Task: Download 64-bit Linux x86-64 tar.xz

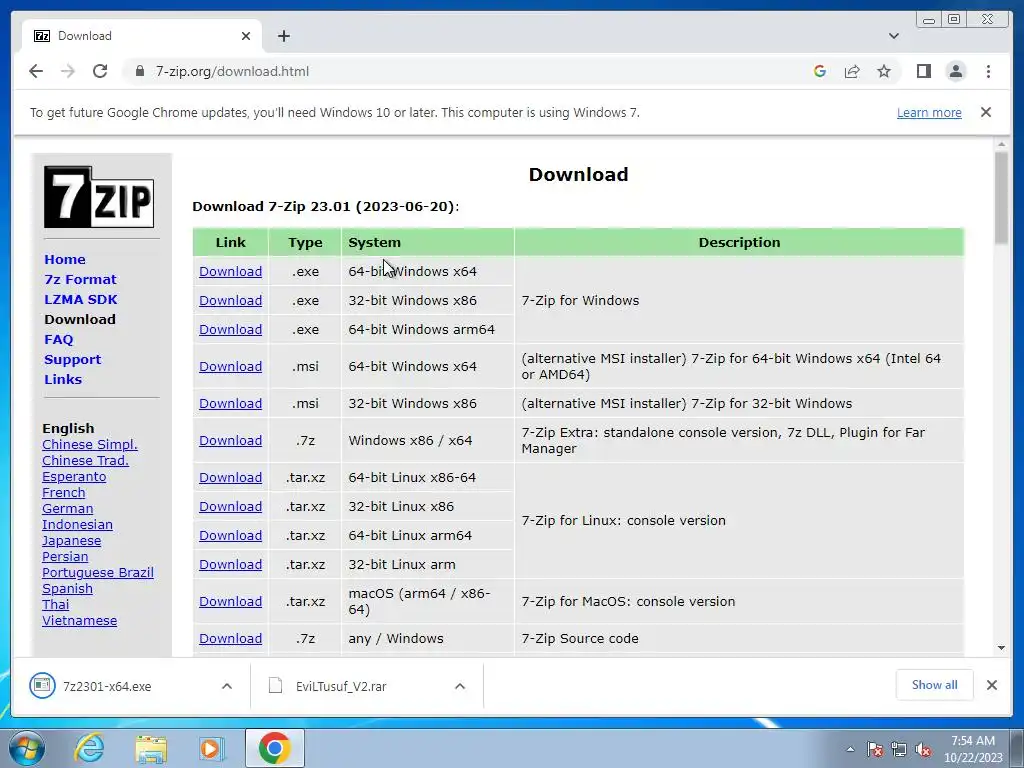Action: [231, 477]
